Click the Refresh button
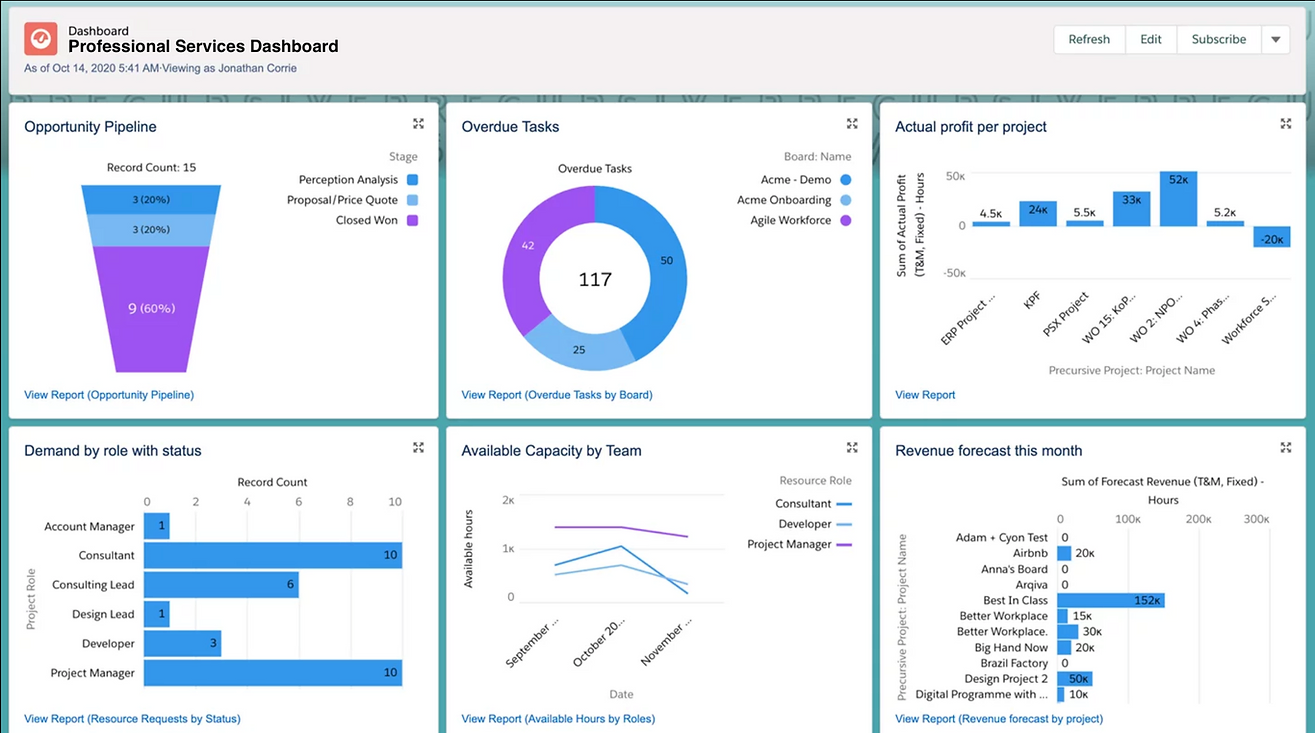This screenshot has width=1315, height=733. 1089,39
